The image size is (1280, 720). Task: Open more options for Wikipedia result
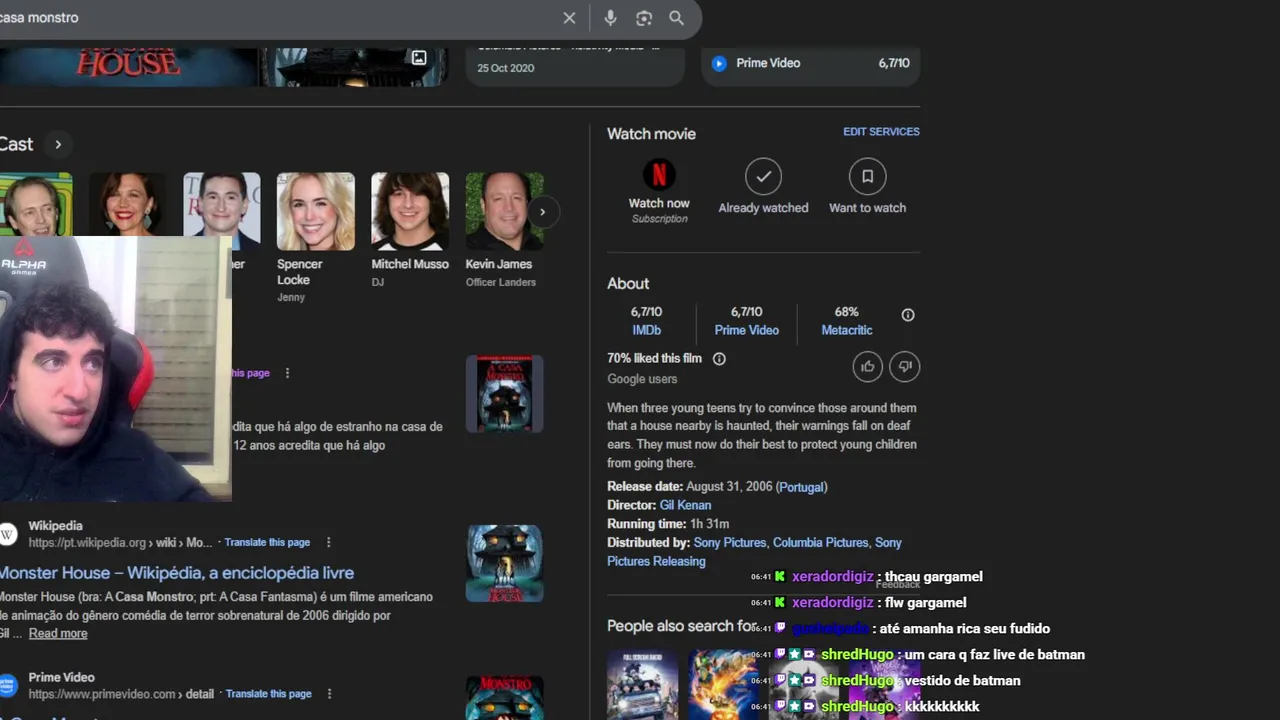coord(328,542)
